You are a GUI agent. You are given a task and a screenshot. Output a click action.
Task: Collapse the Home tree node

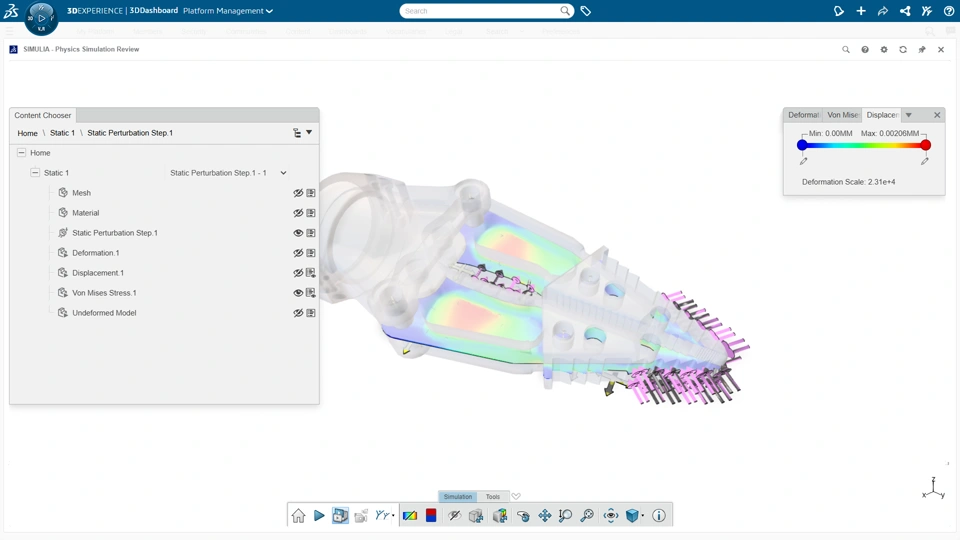[21, 152]
